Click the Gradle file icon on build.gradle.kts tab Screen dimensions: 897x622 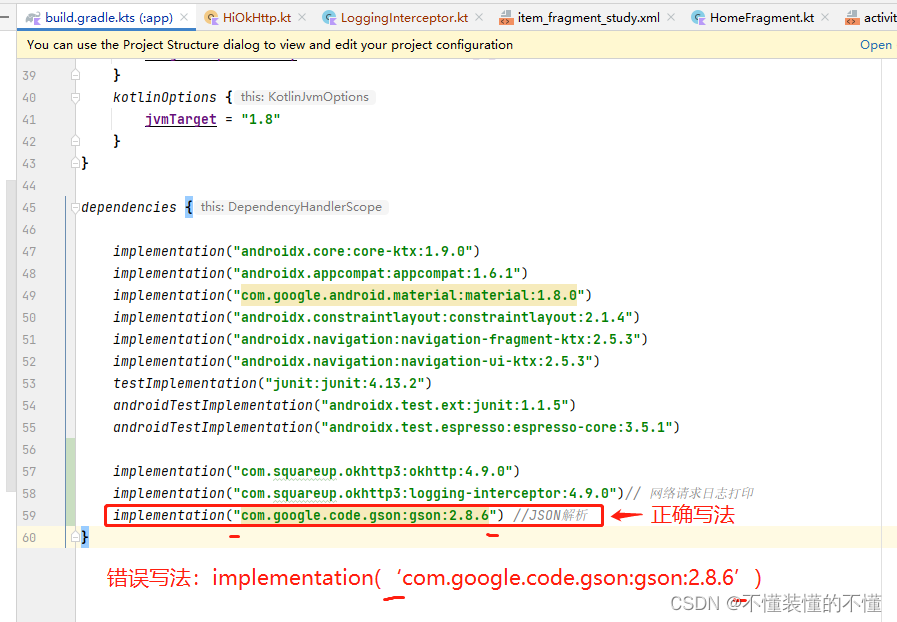[x=33, y=18]
